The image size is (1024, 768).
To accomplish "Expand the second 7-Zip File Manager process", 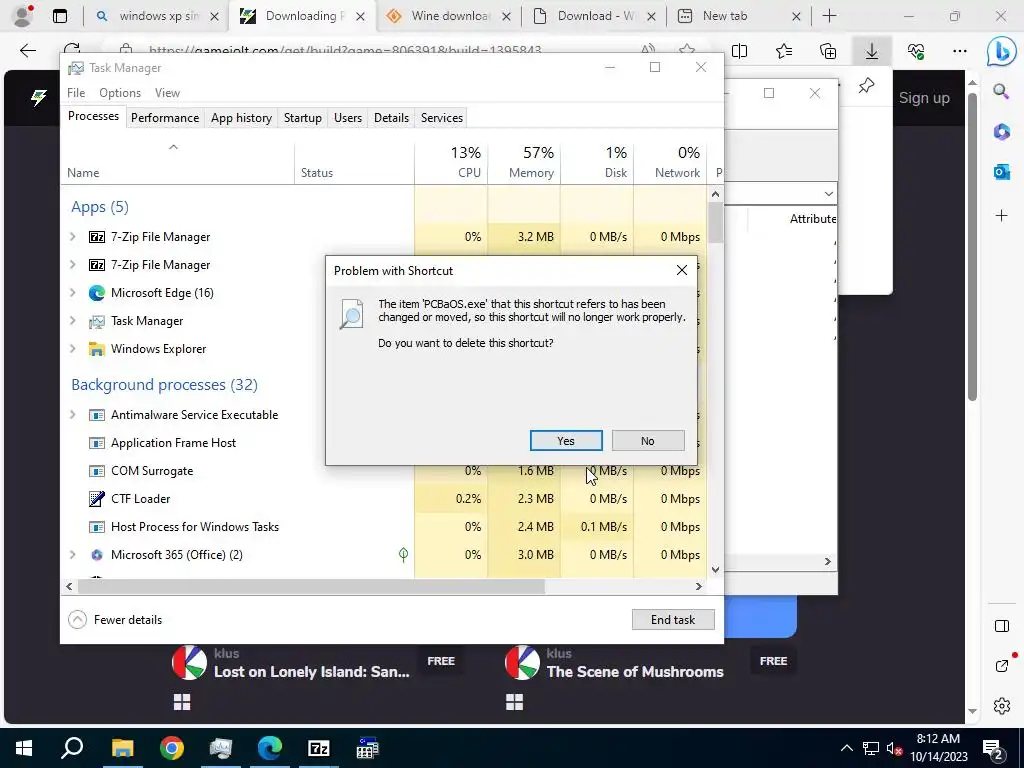I will pyautogui.click(x=72, y=264).
